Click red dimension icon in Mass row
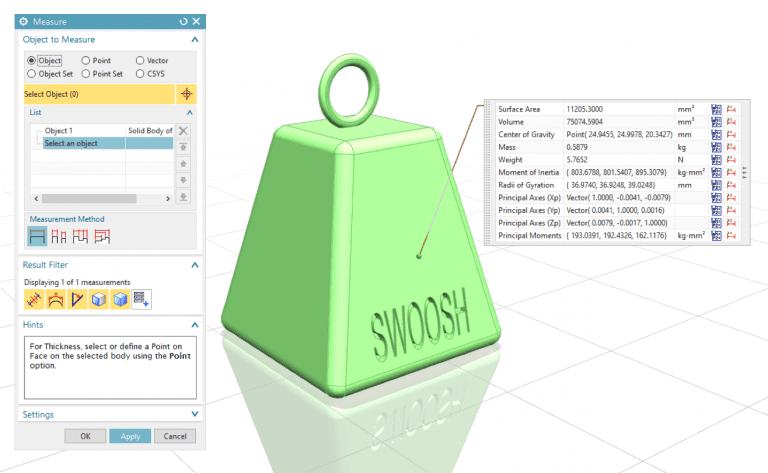Viewport: 768px width, 473px height. pos(731,147)
